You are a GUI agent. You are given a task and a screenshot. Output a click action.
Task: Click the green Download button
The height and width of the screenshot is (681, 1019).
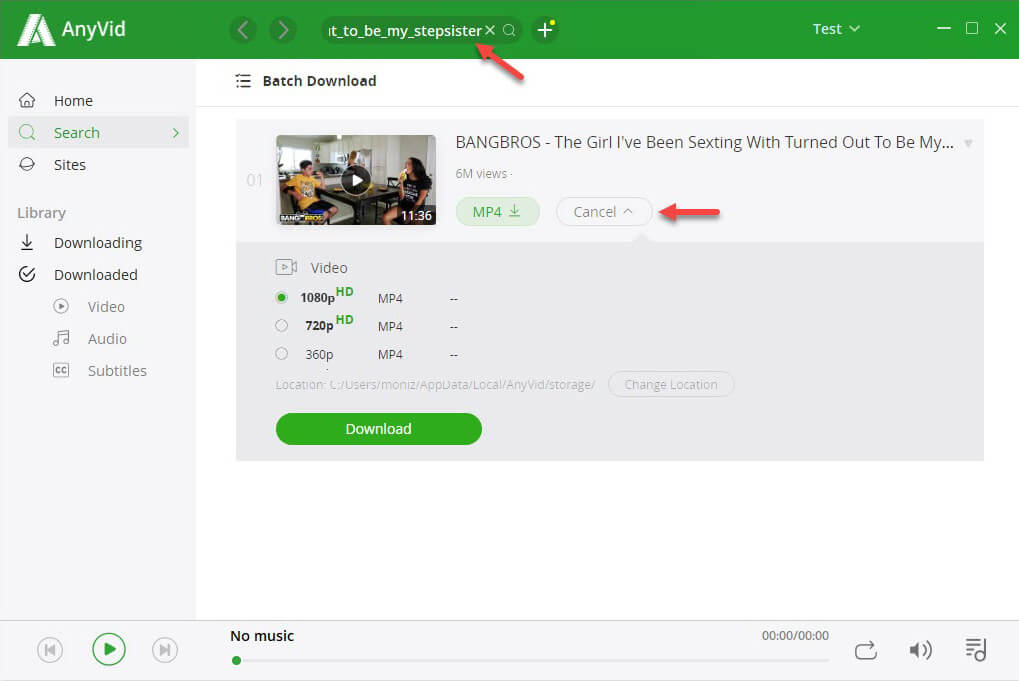(378, 429)
